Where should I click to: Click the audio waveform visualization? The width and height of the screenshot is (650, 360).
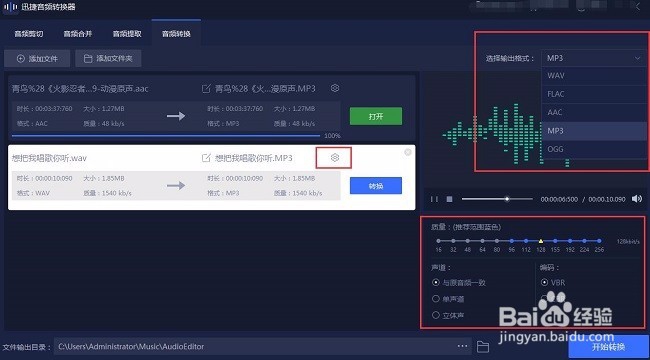click(x=507, y=135)
